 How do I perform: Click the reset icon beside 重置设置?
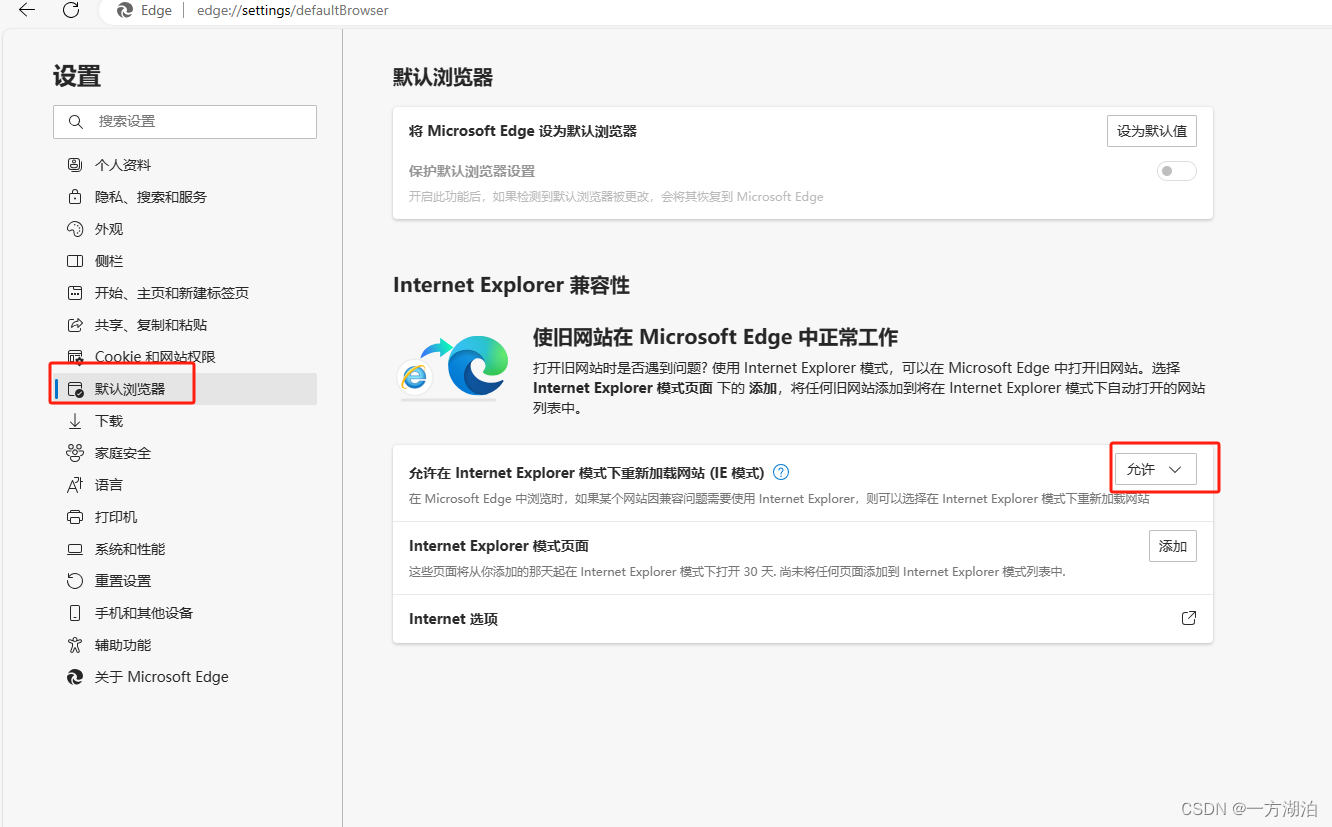75,581
